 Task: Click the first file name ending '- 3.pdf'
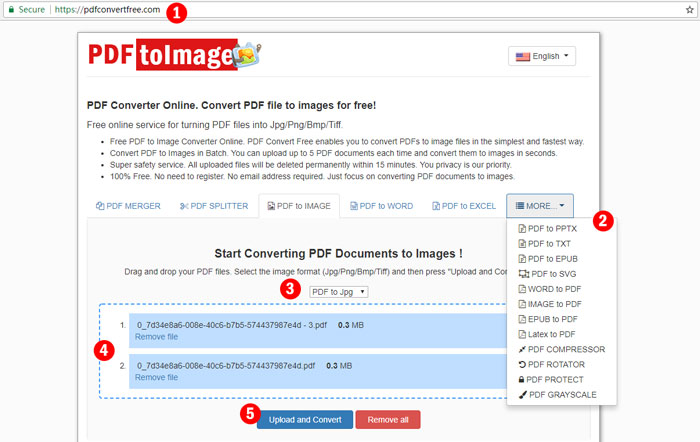tap(232, 325)
